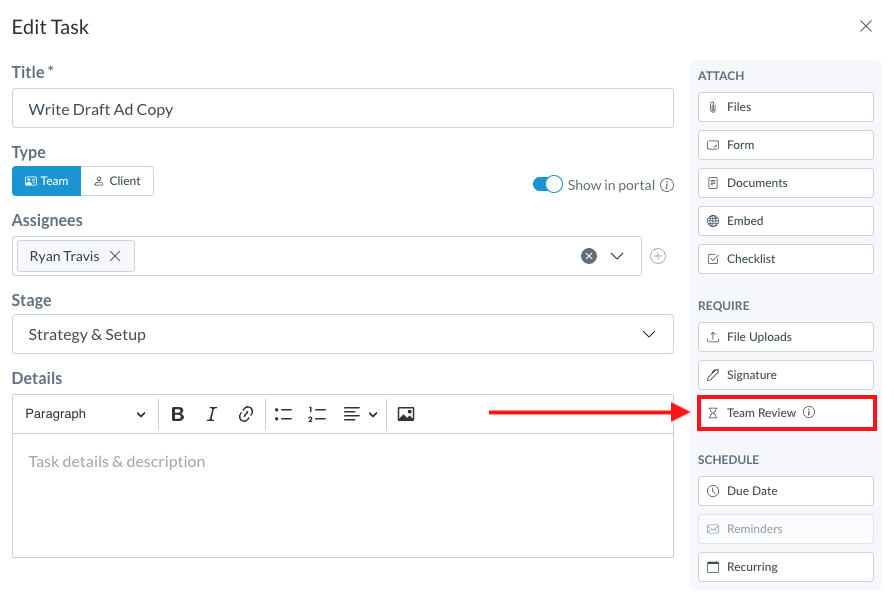
Task: Clear all assignees with circled X
Action: tap(589, 256)
